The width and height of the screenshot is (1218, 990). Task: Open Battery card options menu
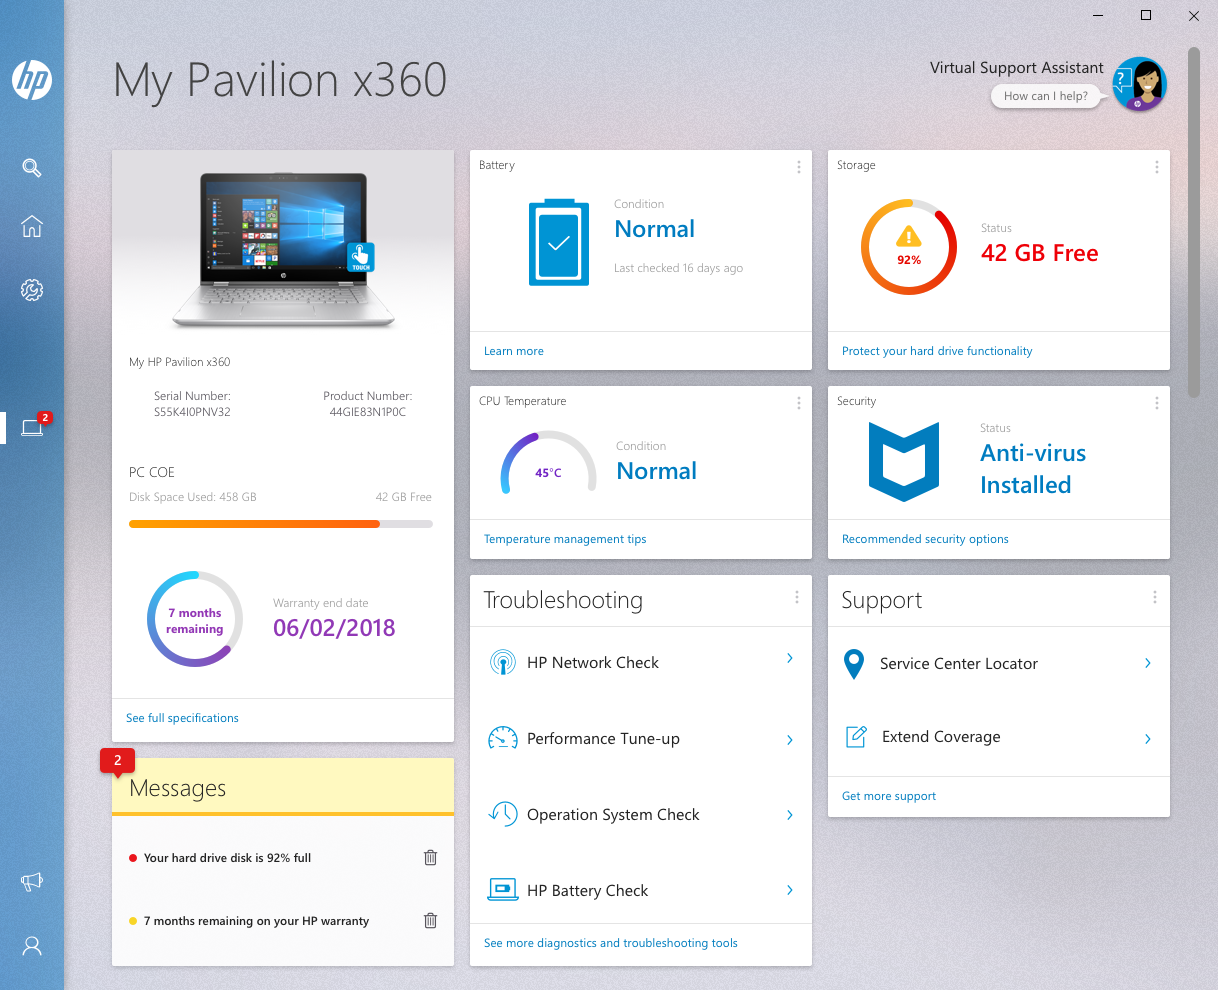pos(798,167)
